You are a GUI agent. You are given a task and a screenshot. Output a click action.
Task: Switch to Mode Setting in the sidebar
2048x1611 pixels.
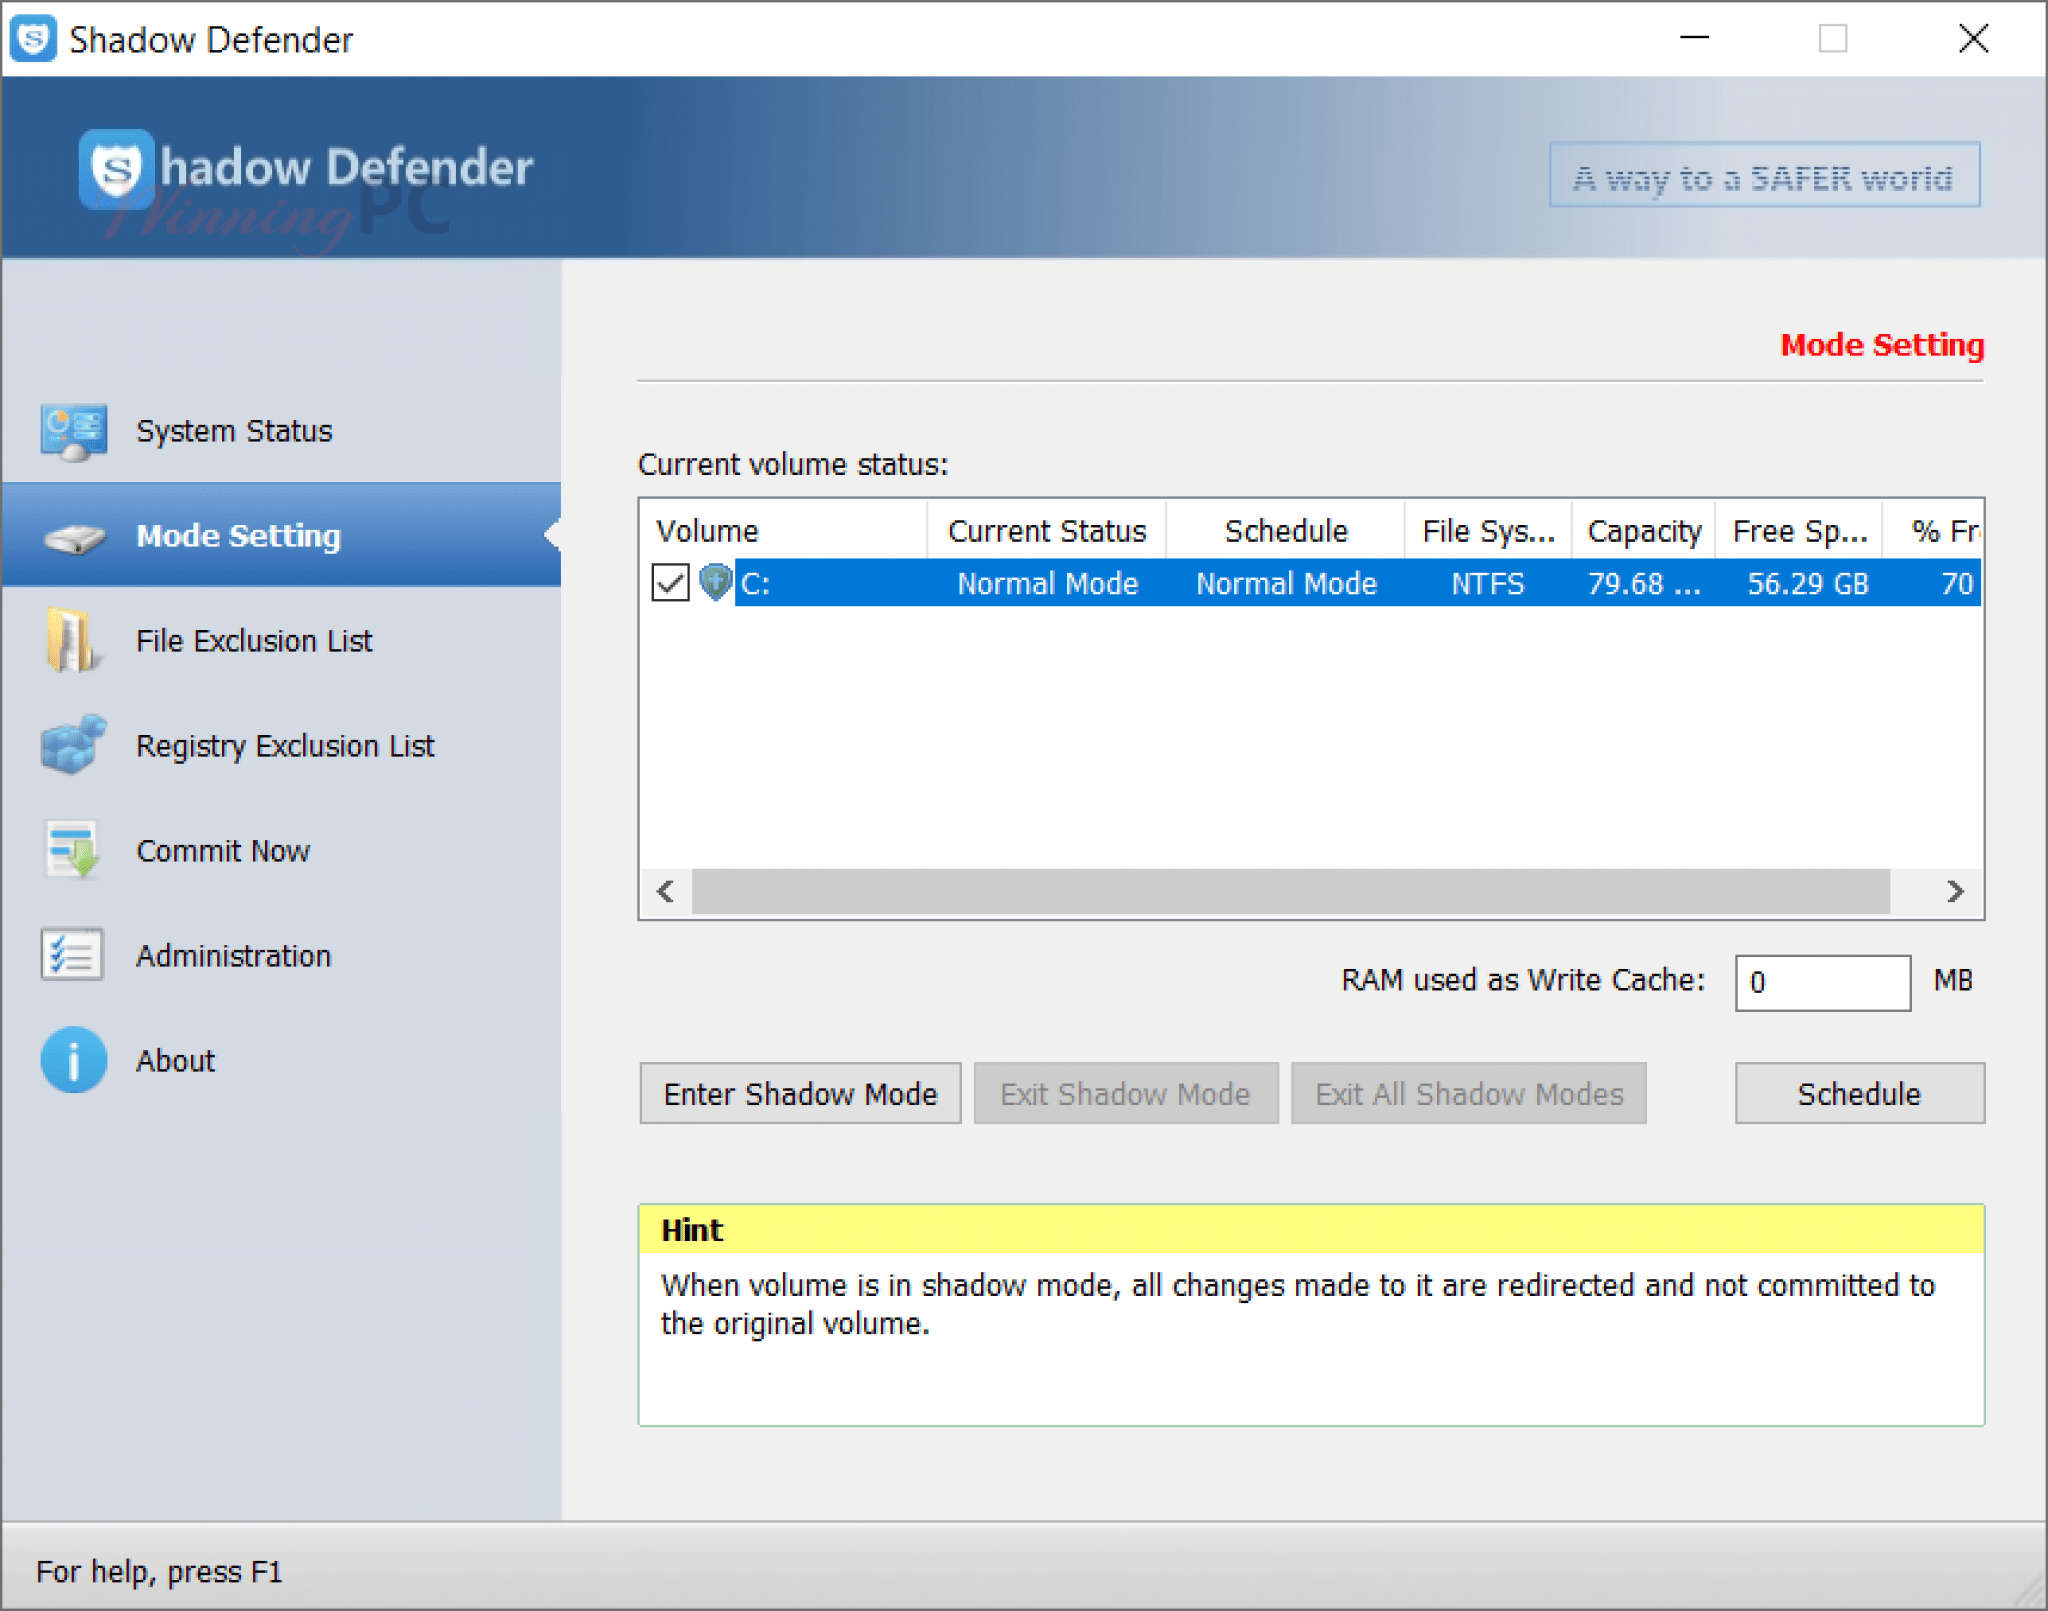(237, 536)
